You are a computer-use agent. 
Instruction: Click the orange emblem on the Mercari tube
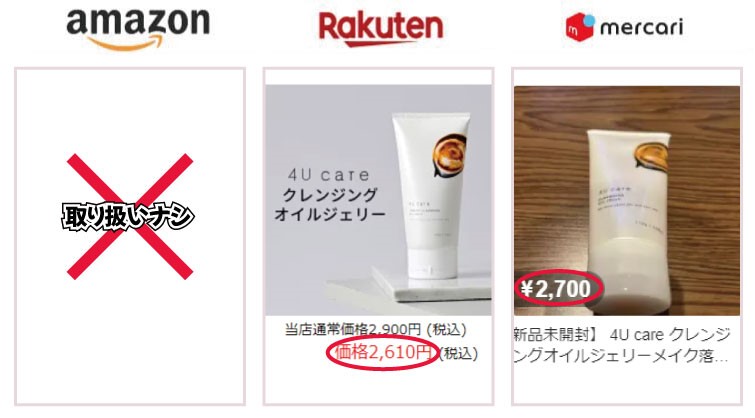[x=651, y=156]
